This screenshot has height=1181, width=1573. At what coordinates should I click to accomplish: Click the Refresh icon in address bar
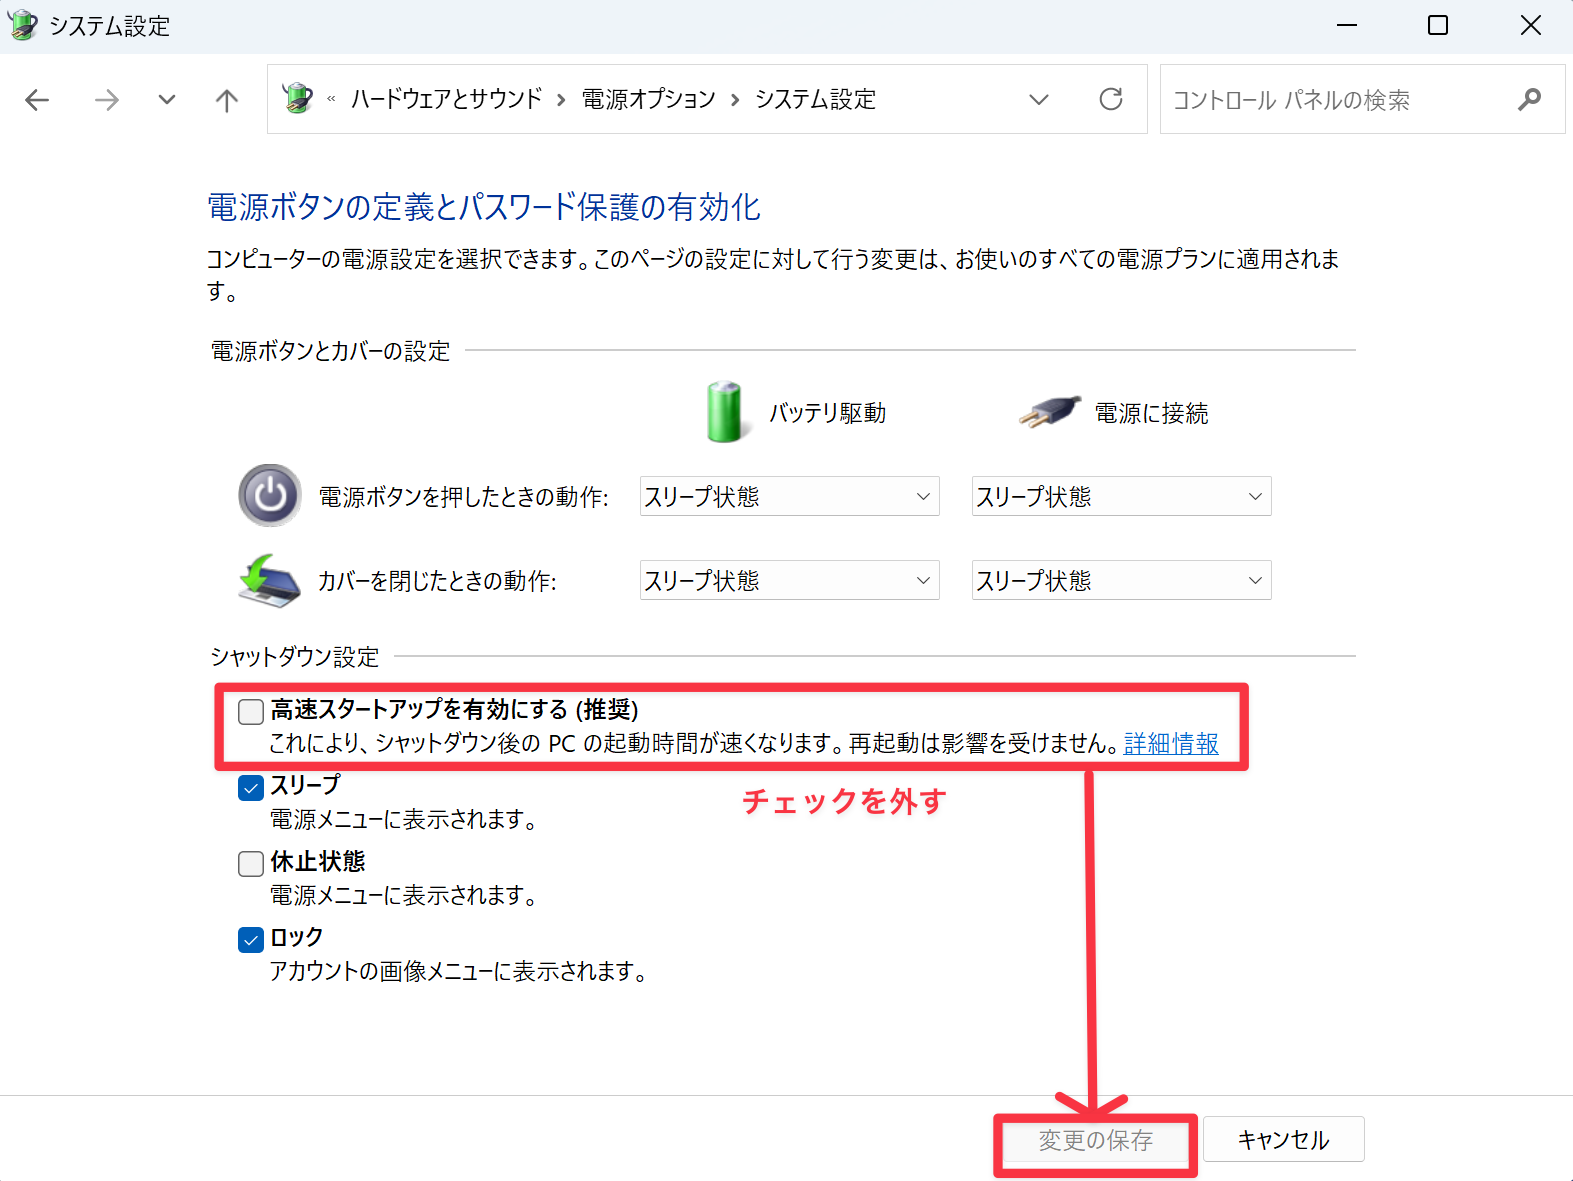(x=1110, y=99)
